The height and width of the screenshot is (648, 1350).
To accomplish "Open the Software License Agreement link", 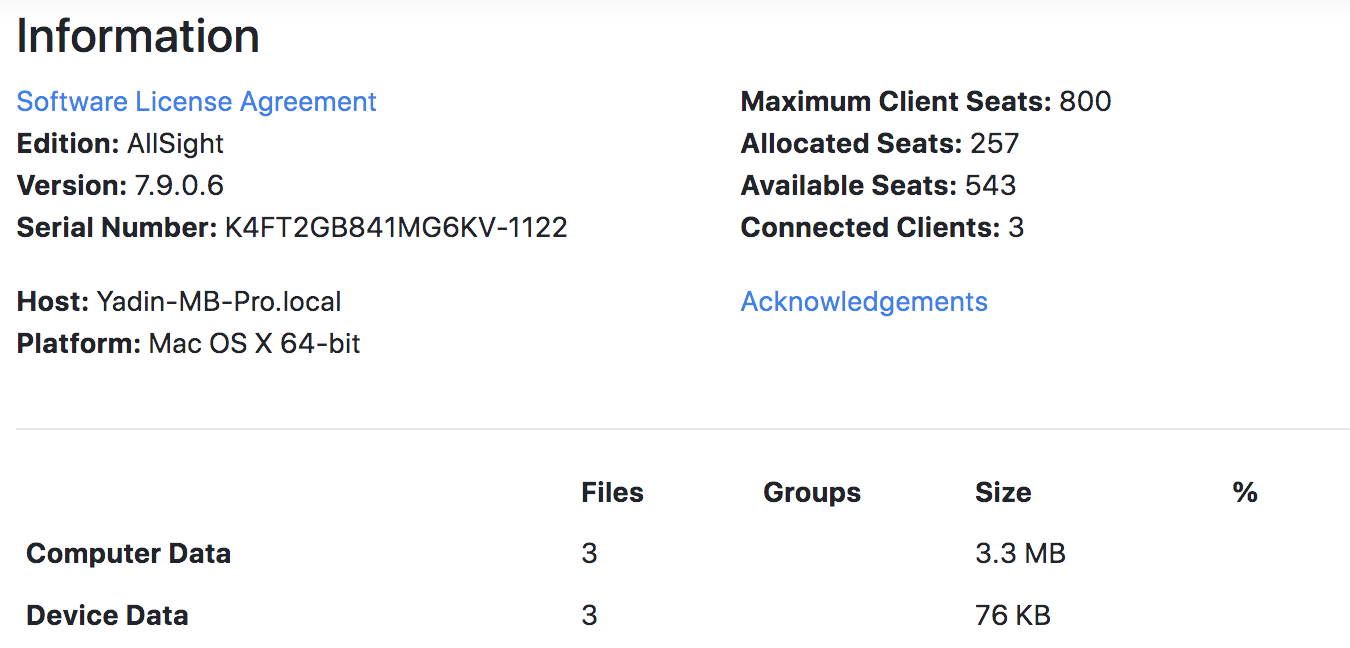I will click(196, 102).
